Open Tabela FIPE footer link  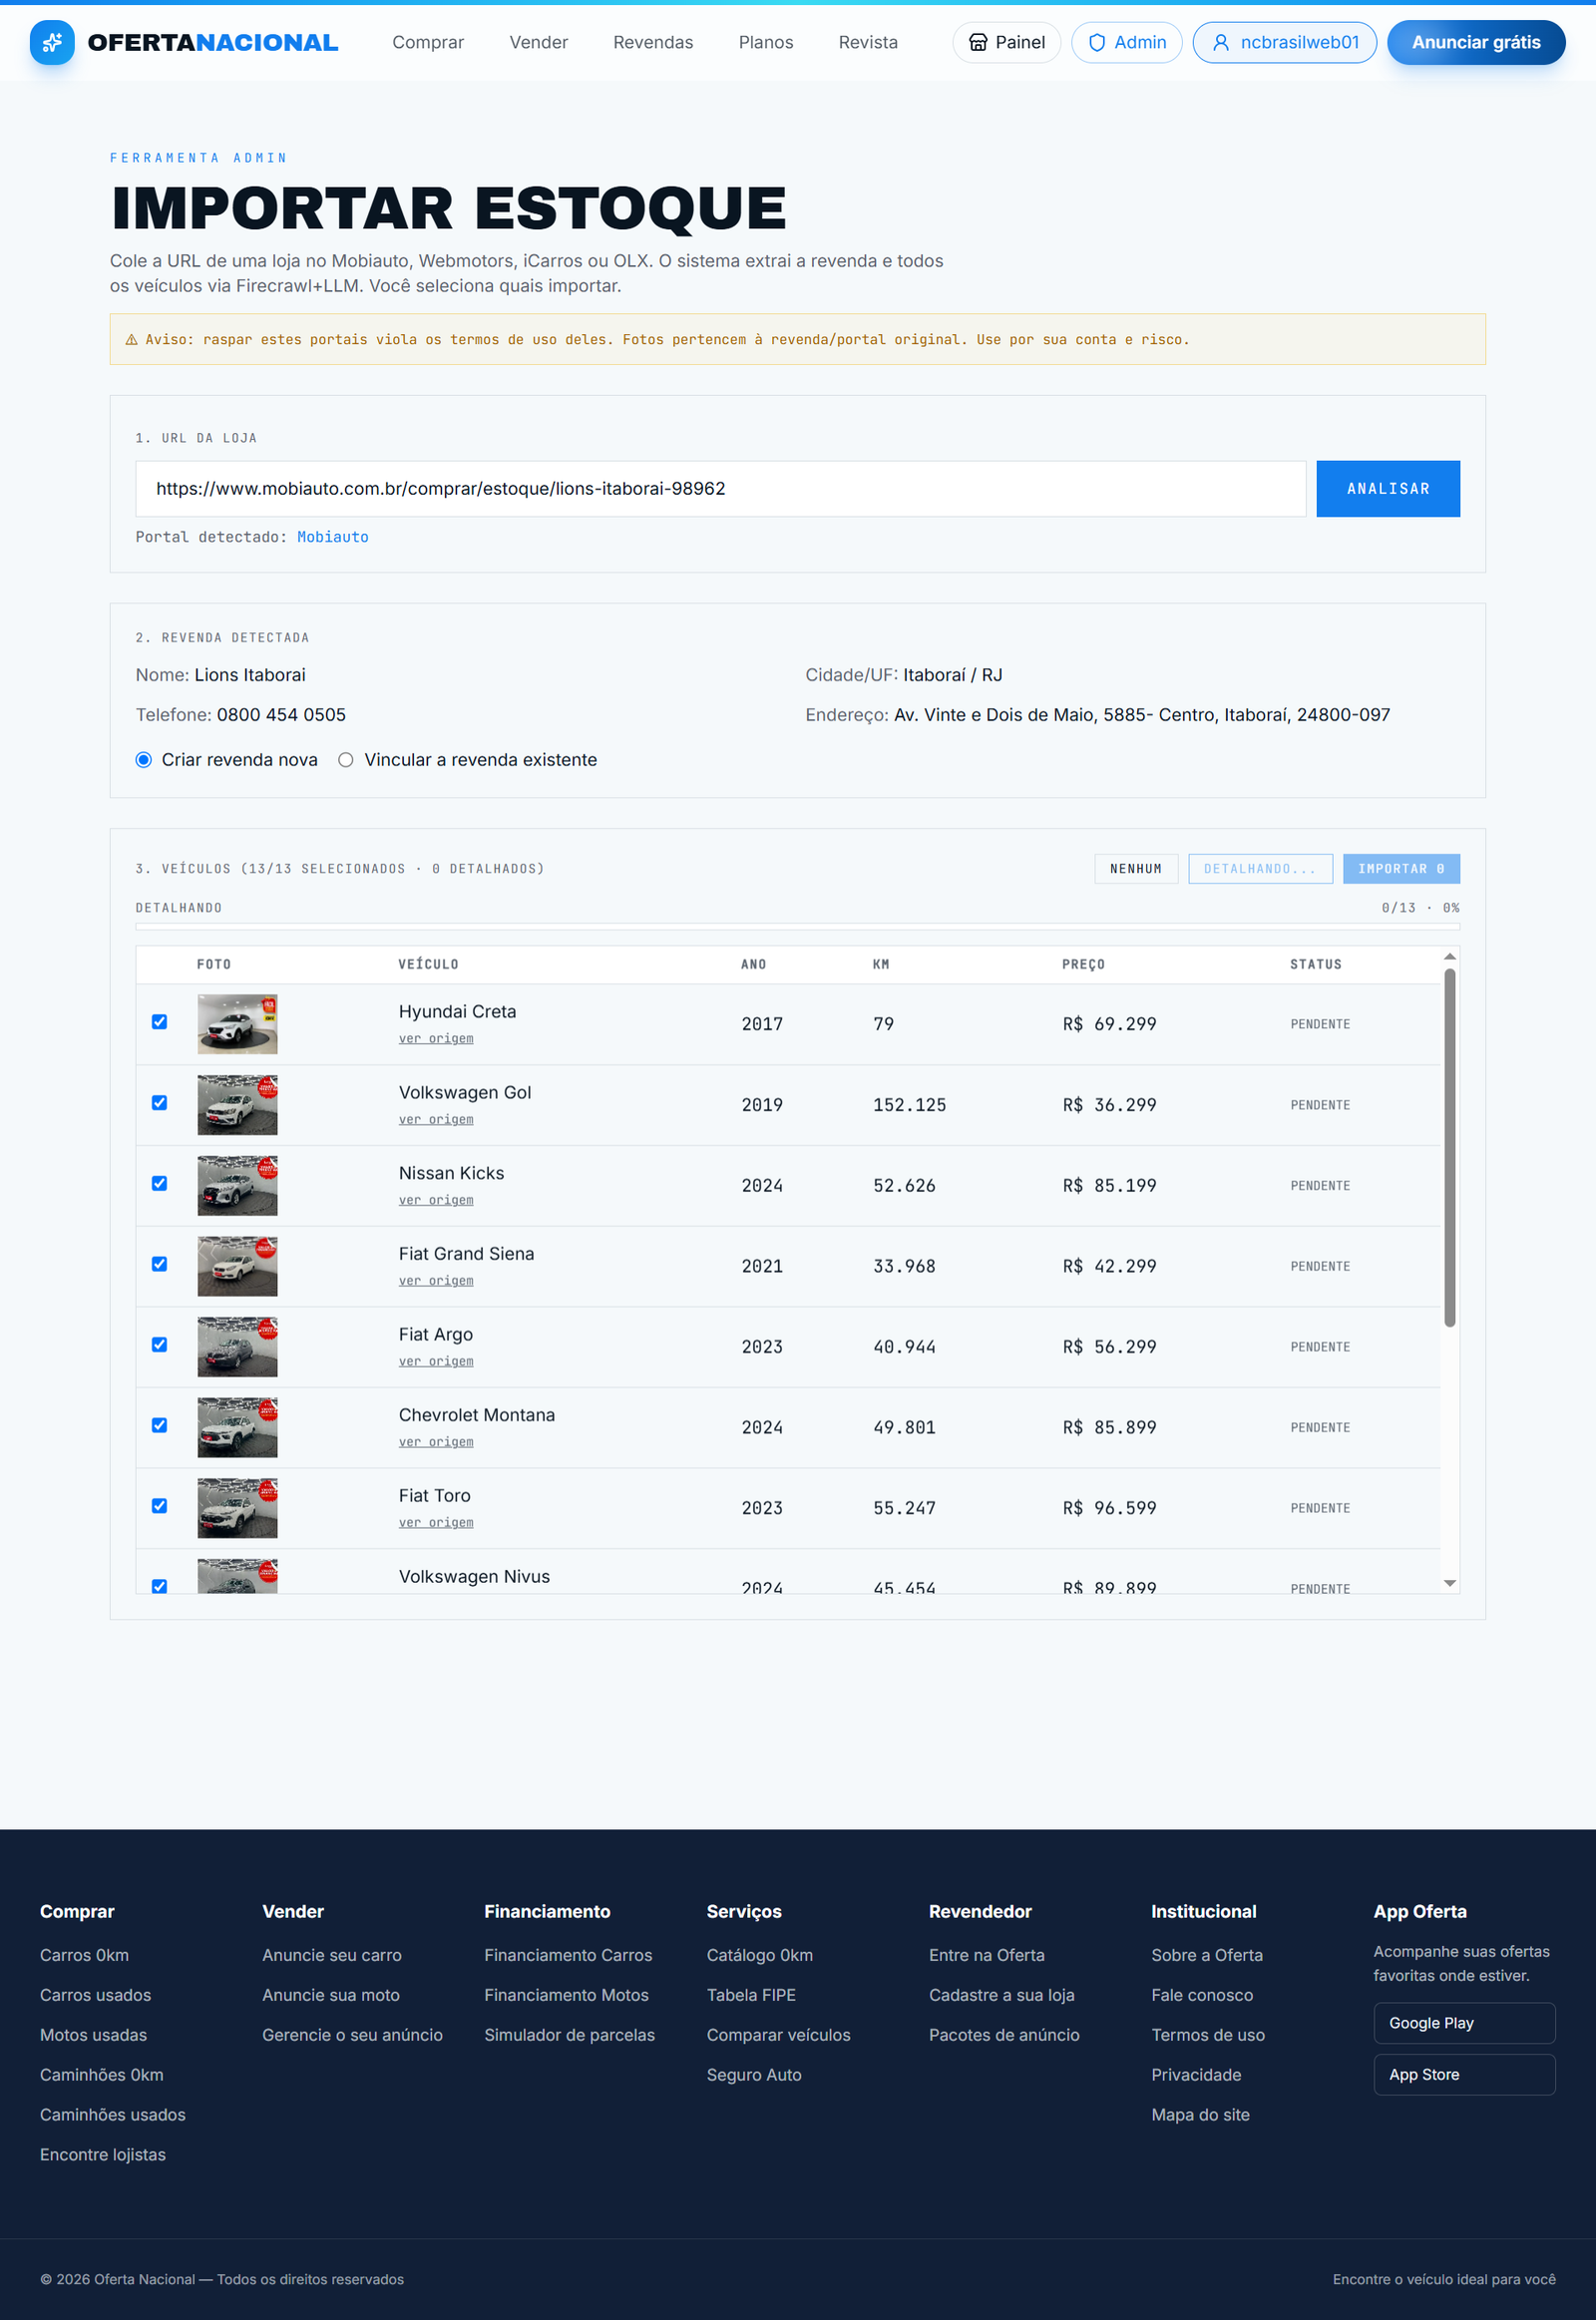pyautogui.click(x=751, y=1995)
